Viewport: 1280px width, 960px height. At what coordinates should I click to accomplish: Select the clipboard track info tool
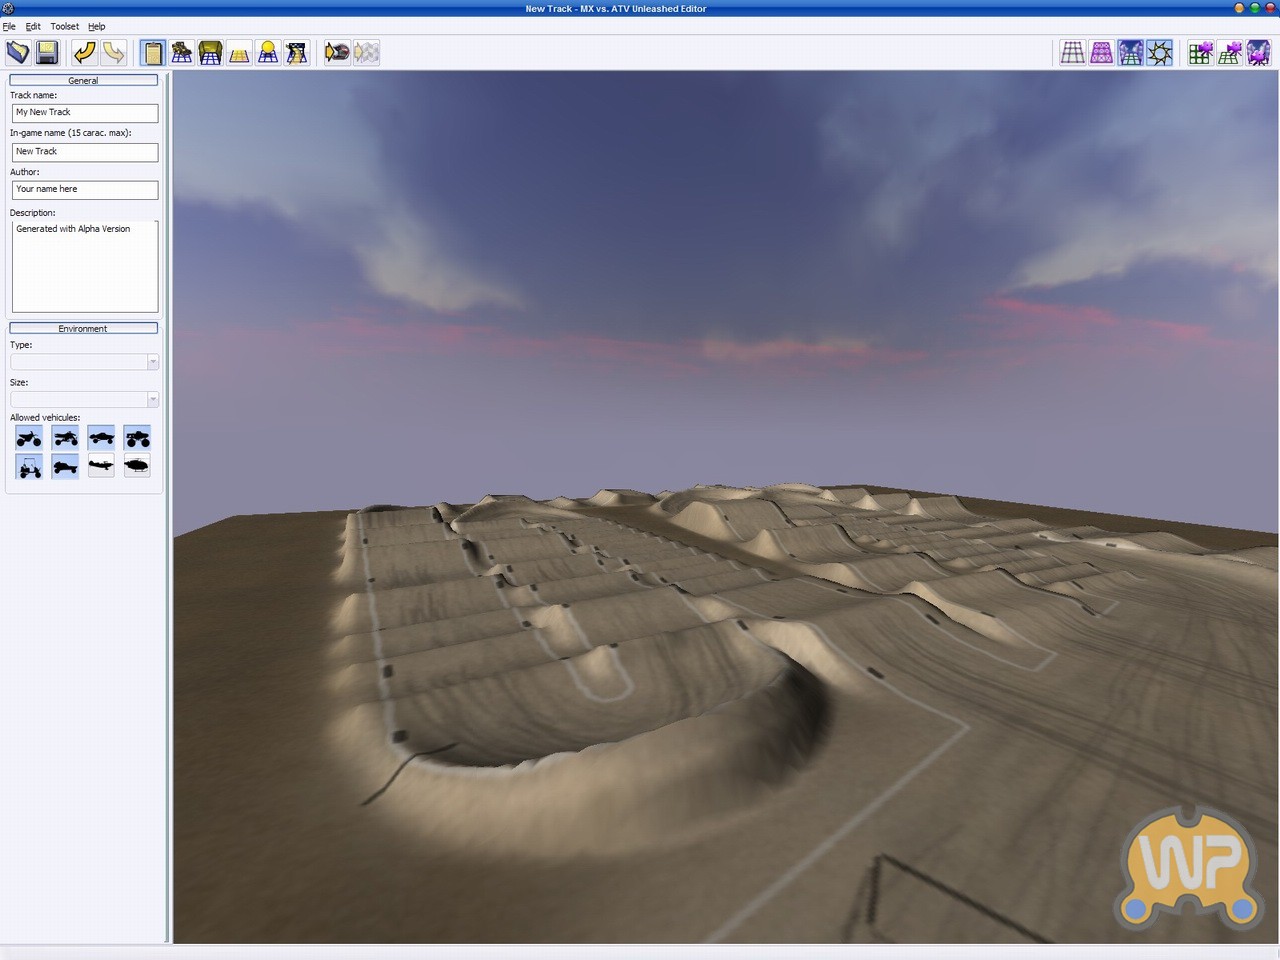click(x=153, y=52)
